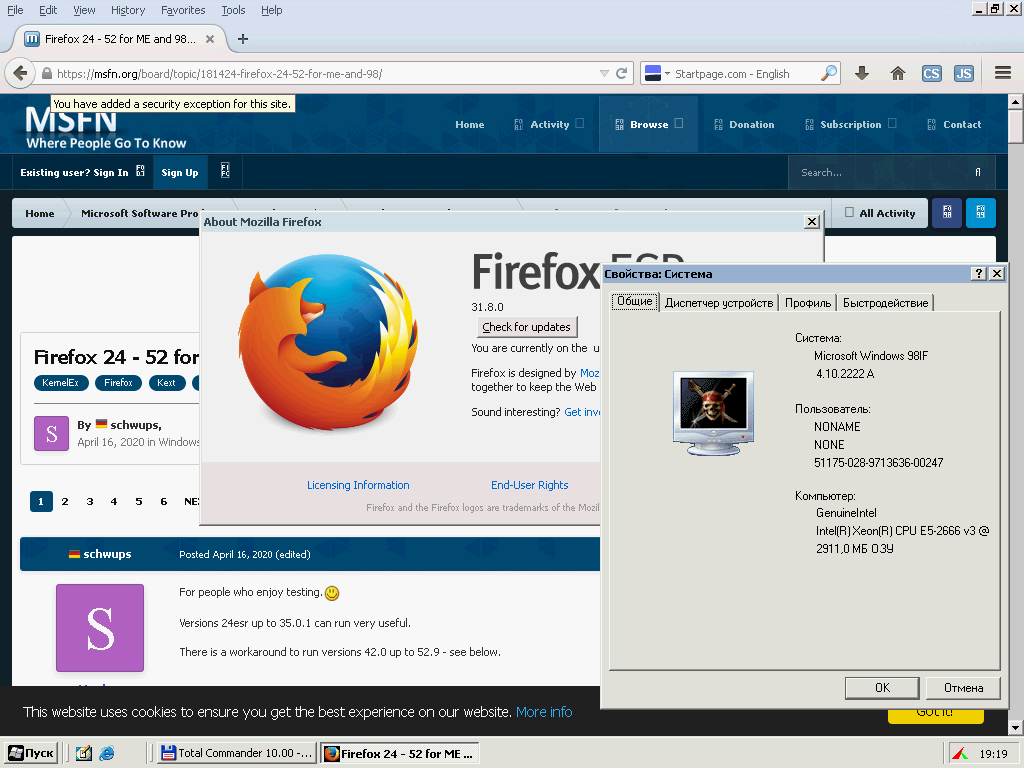Go to the browser Home page icon

tap(898, 73)
